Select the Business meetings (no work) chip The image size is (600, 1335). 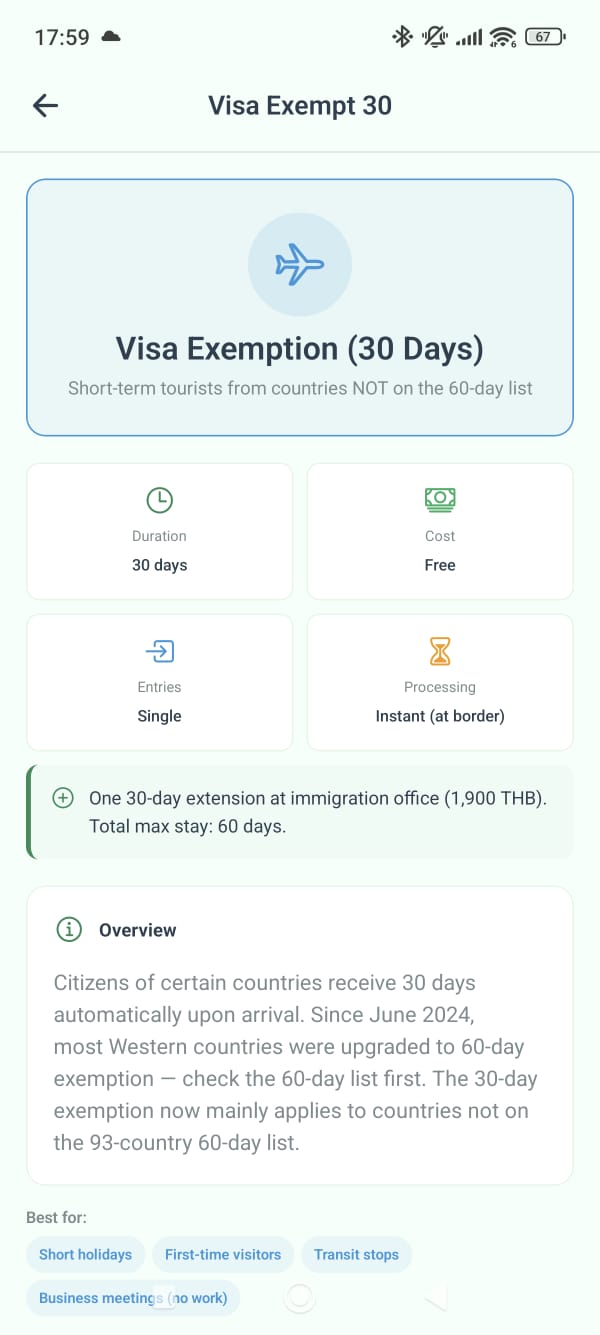click(x=133, y=1298)
